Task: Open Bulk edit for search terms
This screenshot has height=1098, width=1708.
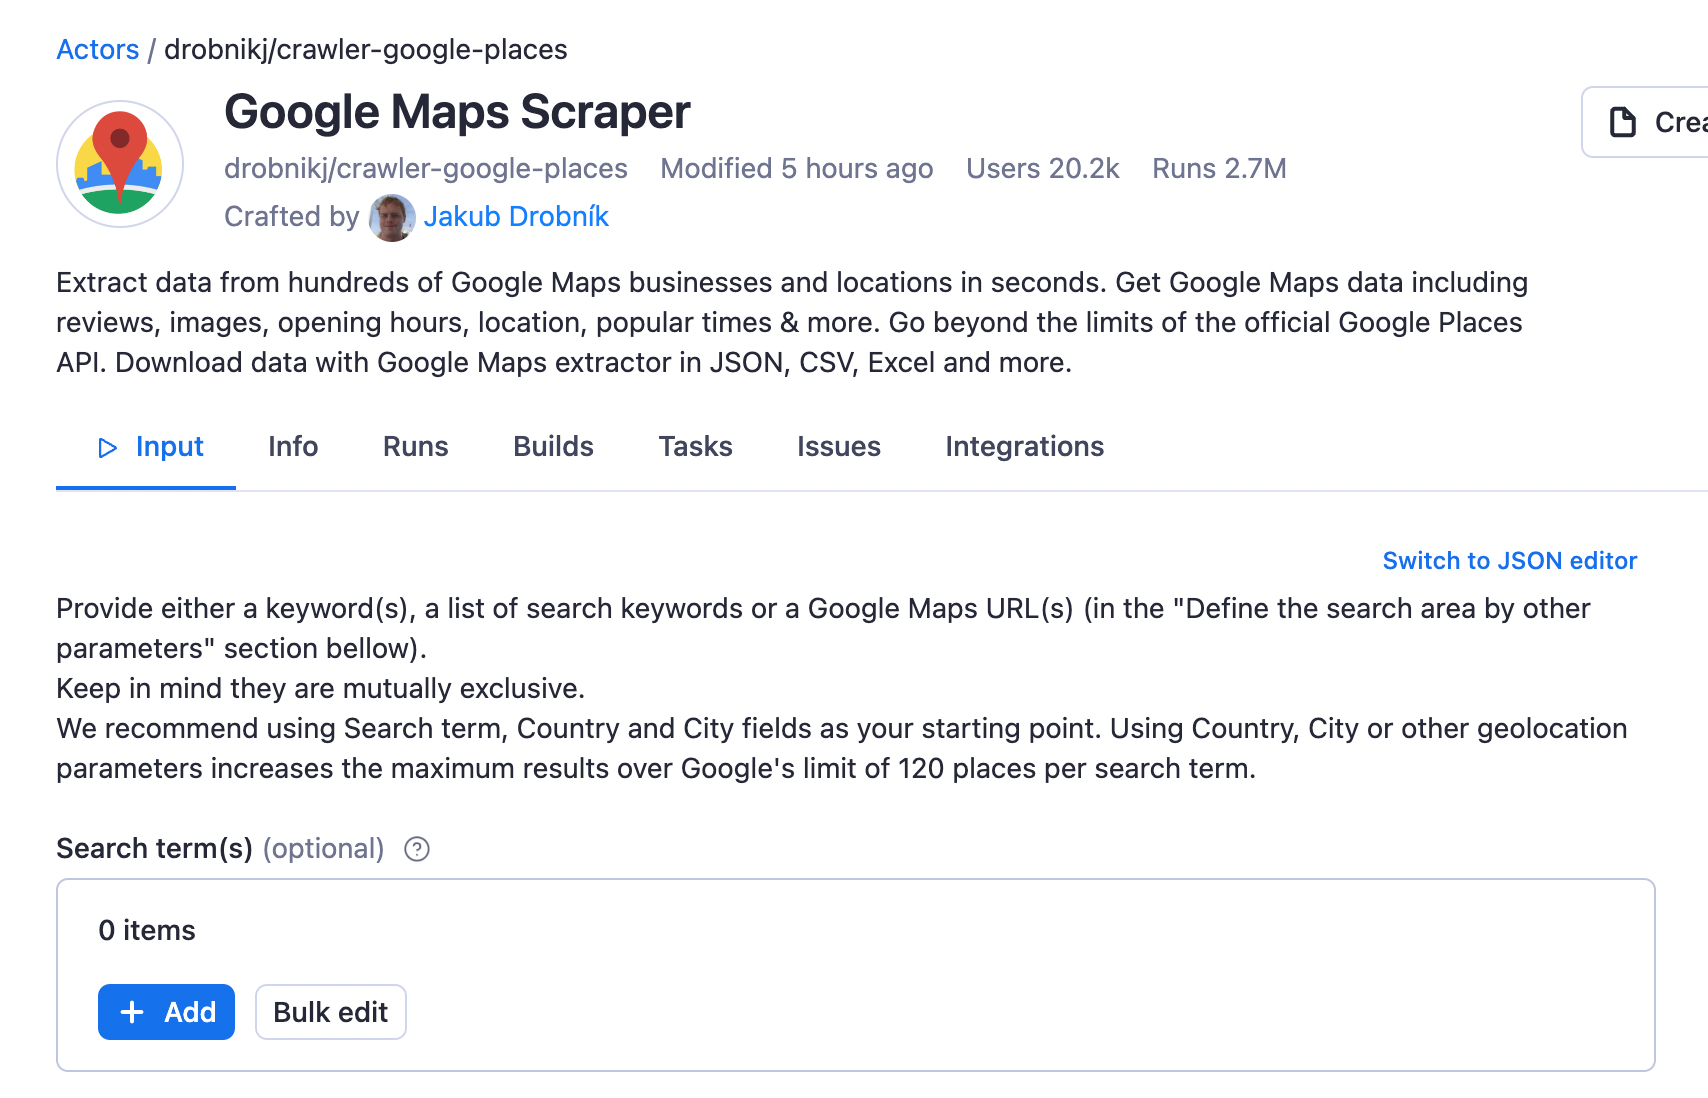Action: 330,1012
